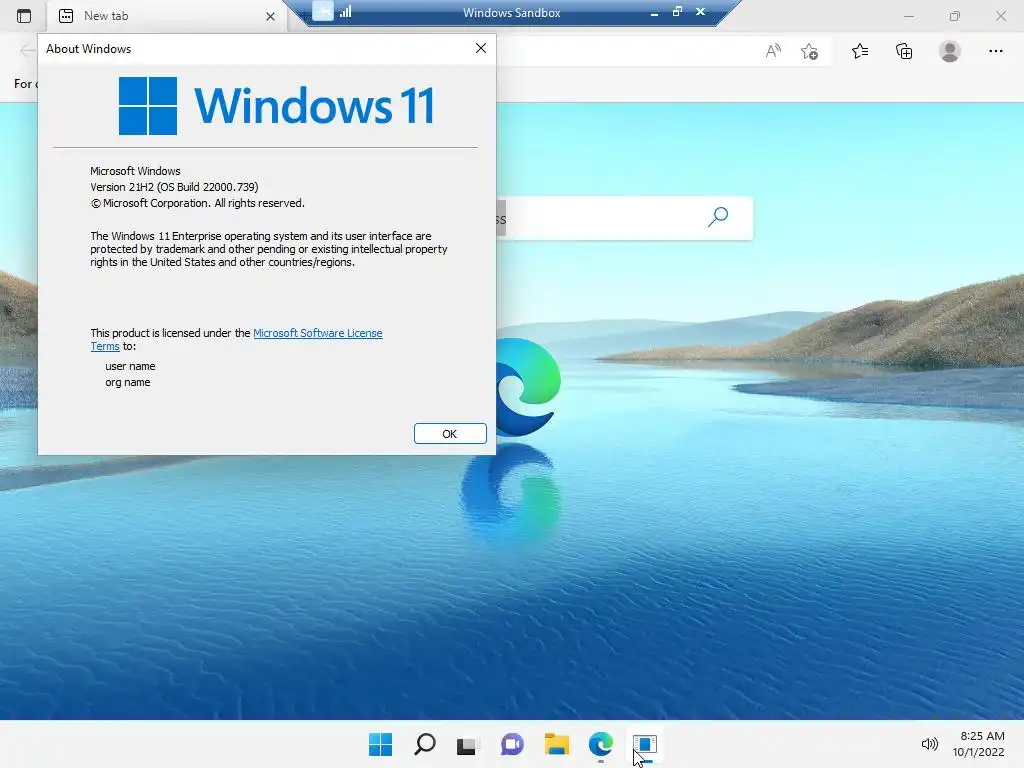Select the winver app taskbar icon
This screenshot has height=768, width=1024.
(645, 744)
